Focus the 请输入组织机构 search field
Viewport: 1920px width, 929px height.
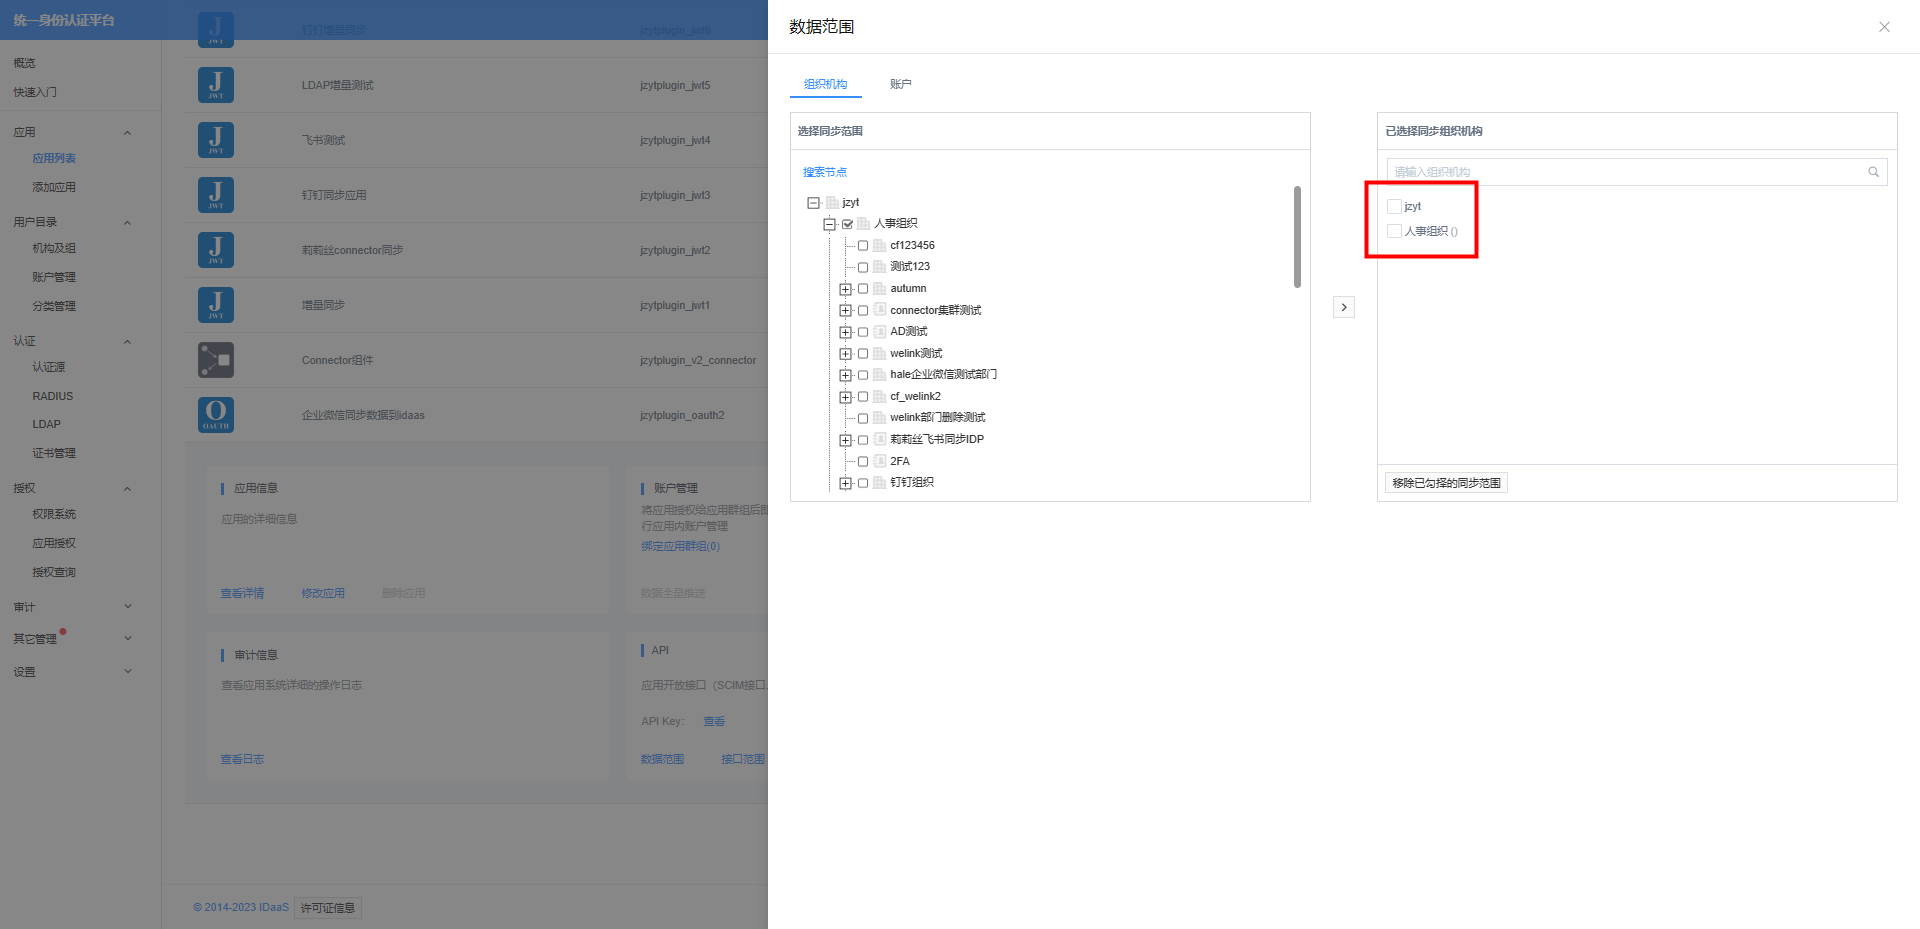pyautogui.click(x=1625, y=172)
